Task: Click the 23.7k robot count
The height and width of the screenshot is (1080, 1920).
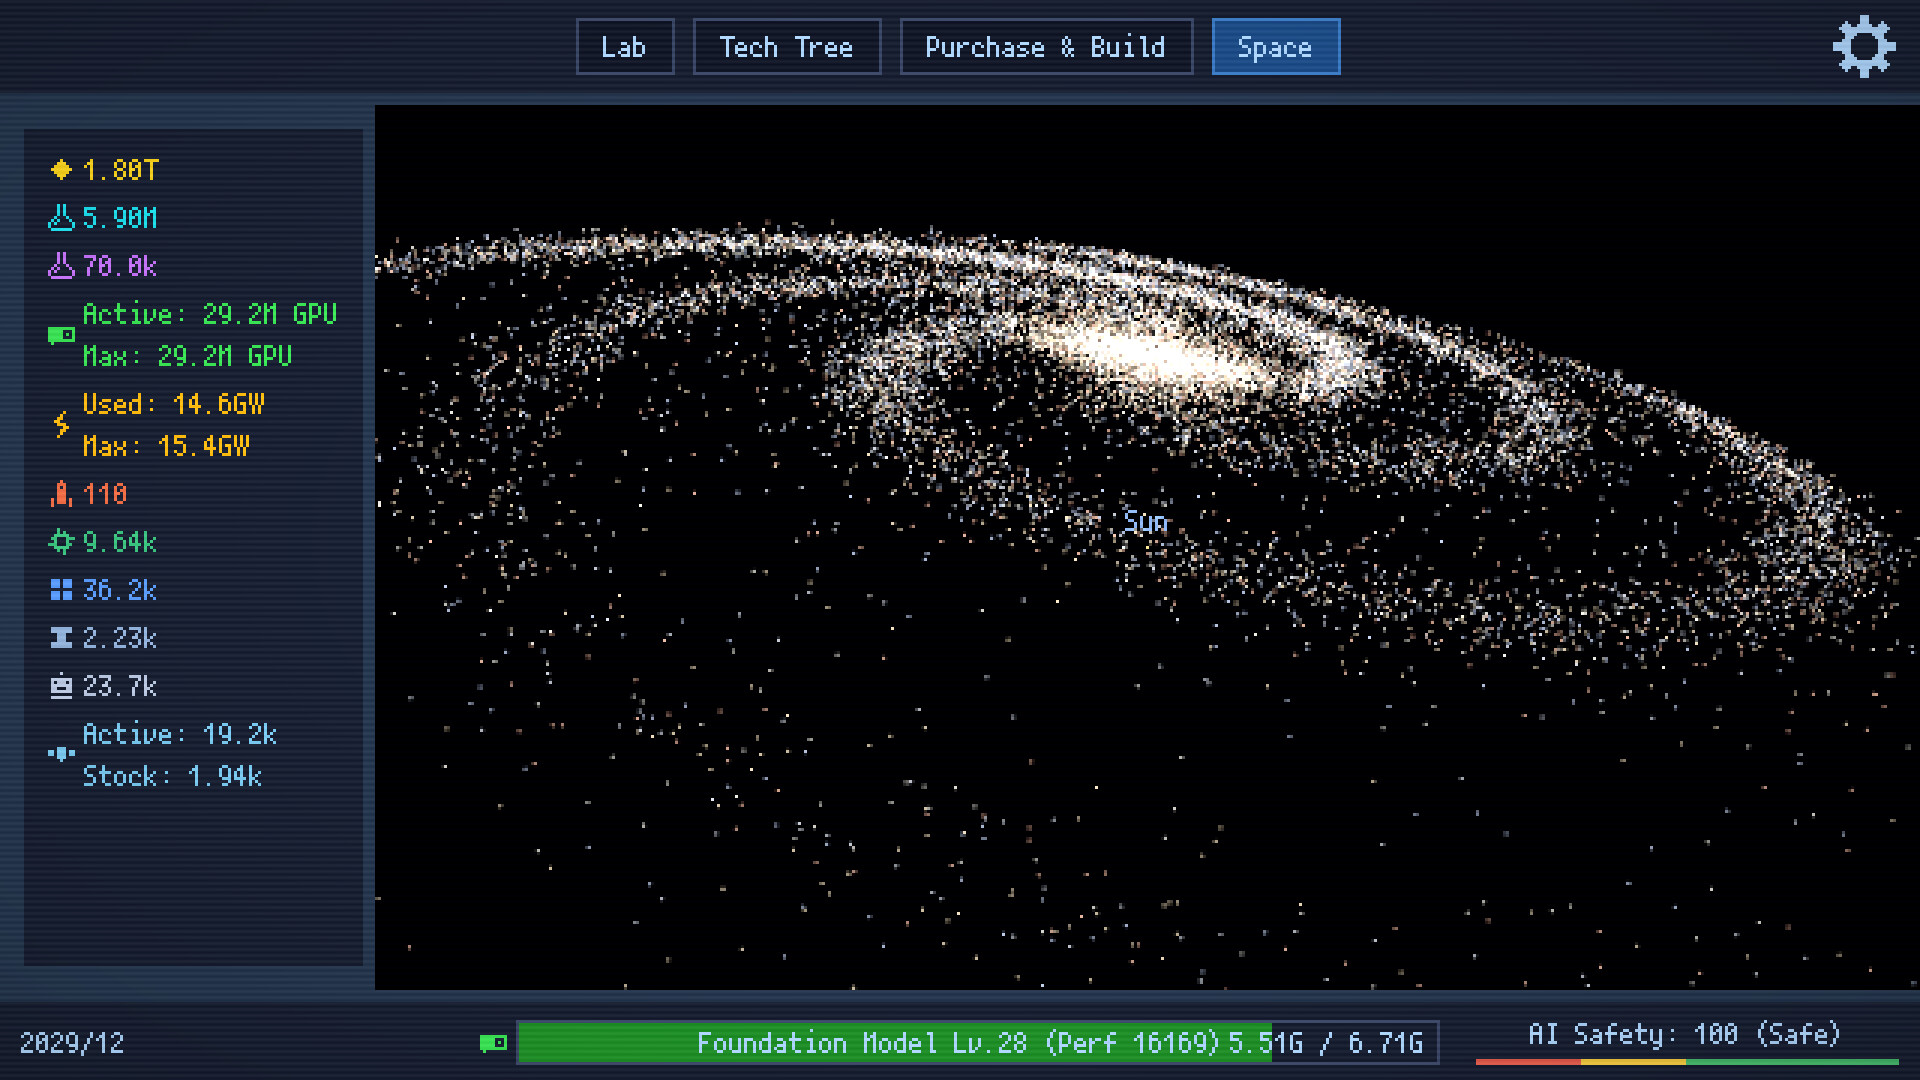Action: pyautogui.click(x=120, y=686)
